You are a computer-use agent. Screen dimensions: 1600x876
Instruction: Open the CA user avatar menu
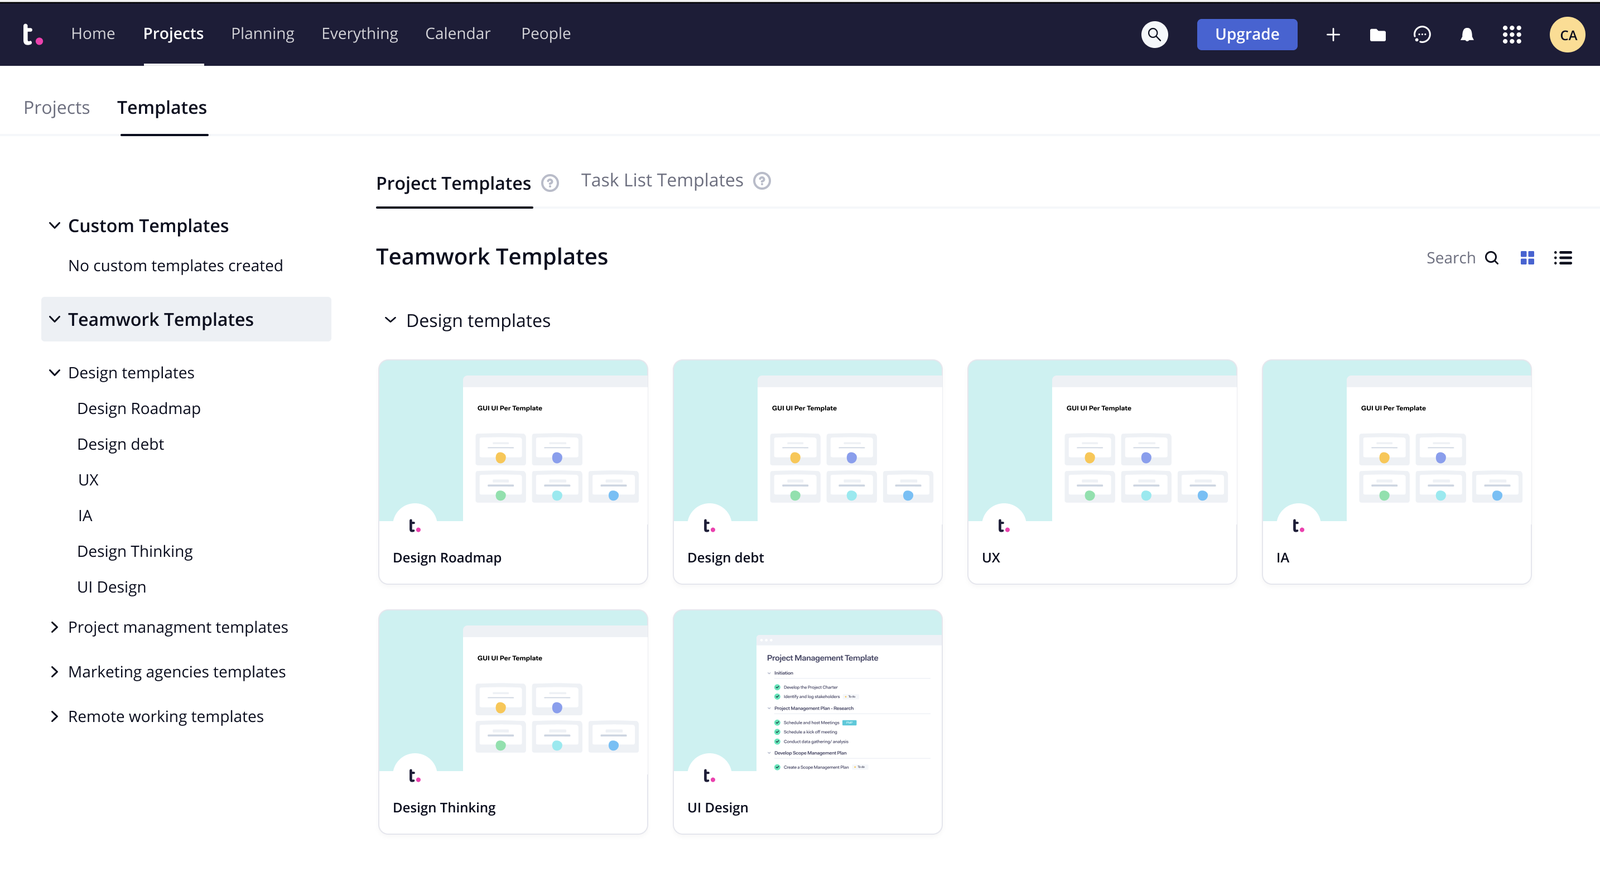1568,35
